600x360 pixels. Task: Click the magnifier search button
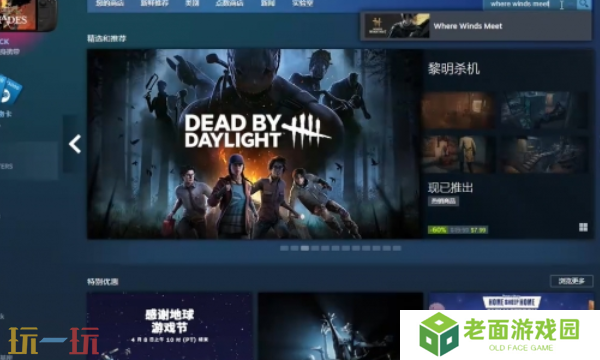pos(583,4)
